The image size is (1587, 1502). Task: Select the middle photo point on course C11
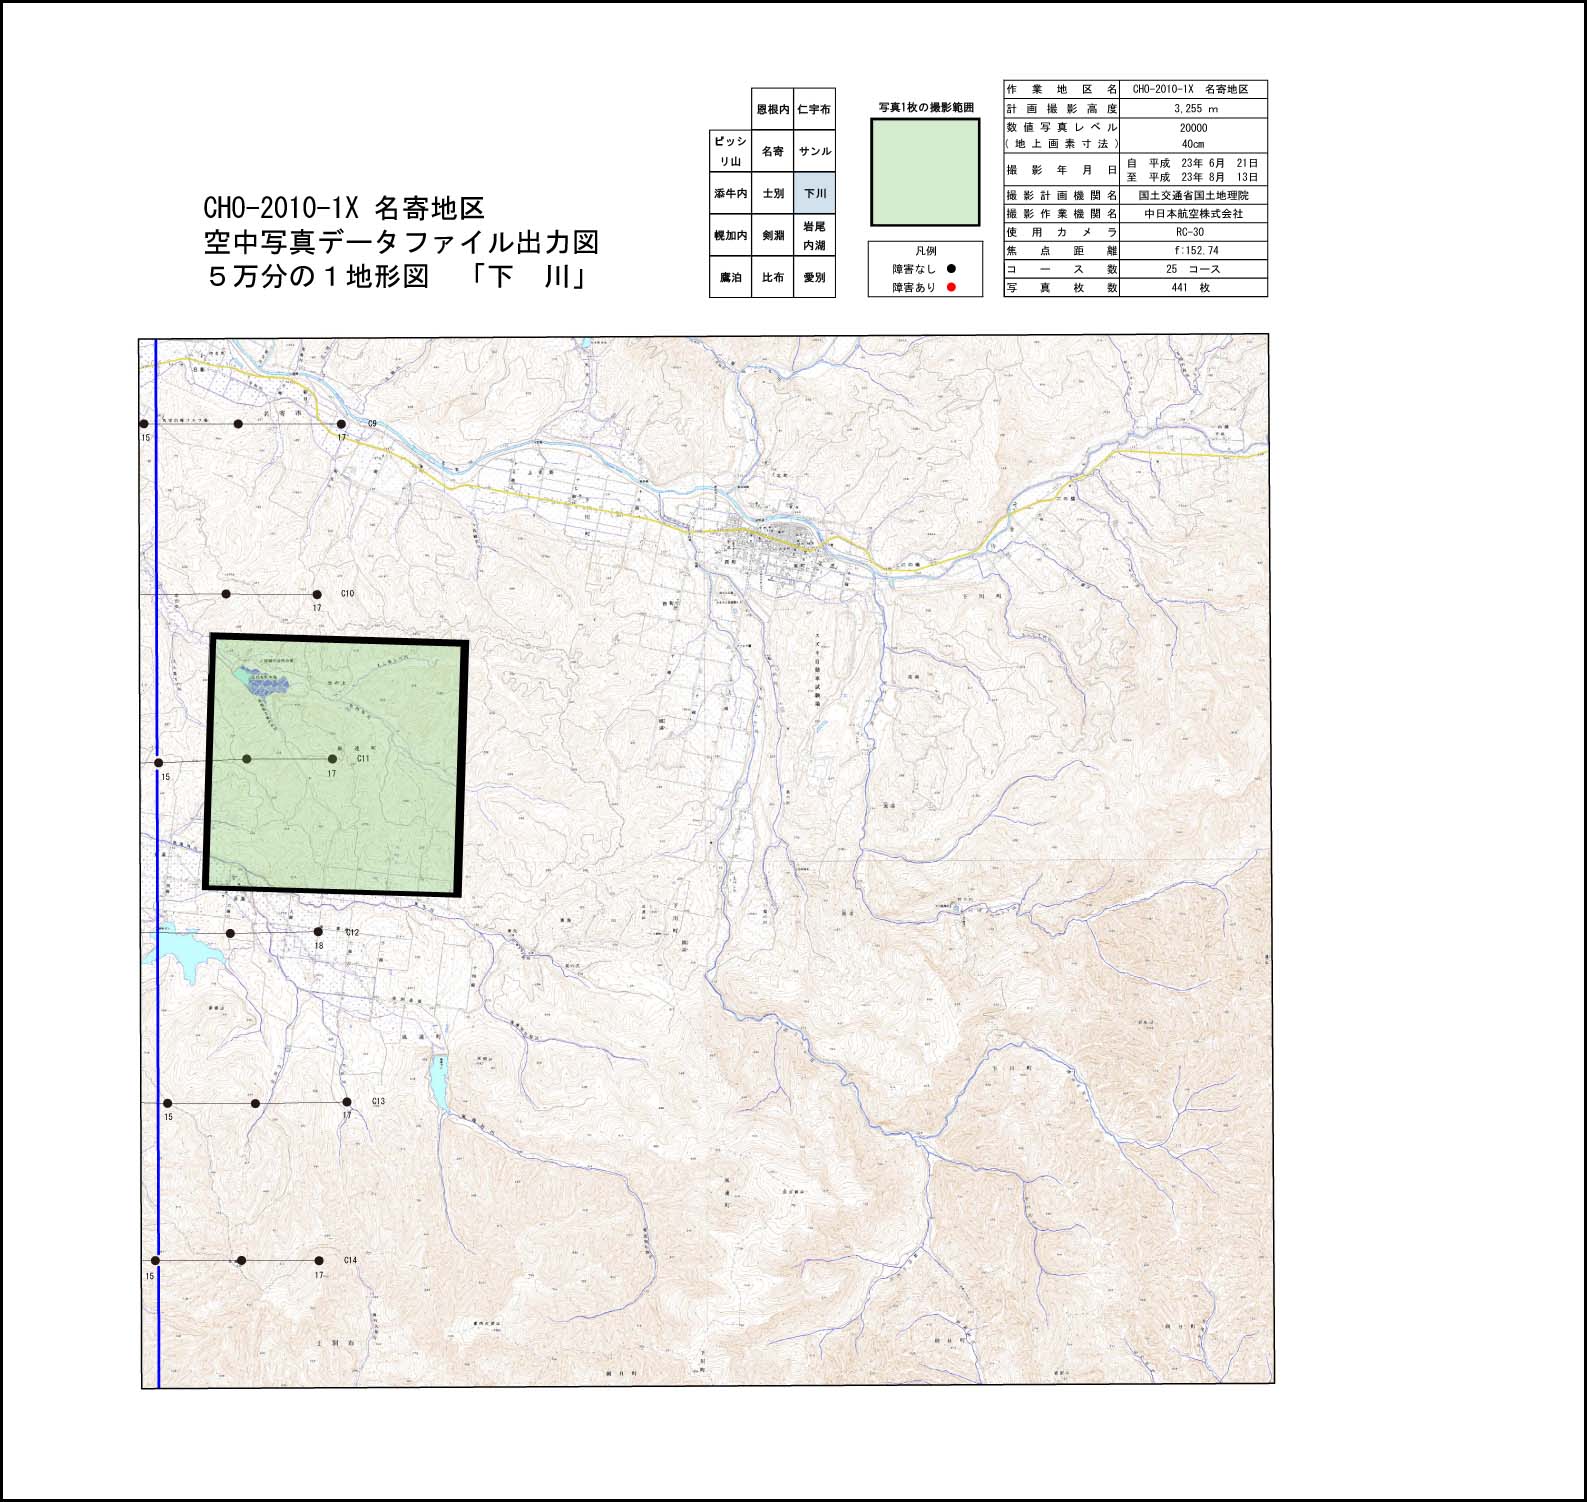pyautogui.click(x=246, y=759)
